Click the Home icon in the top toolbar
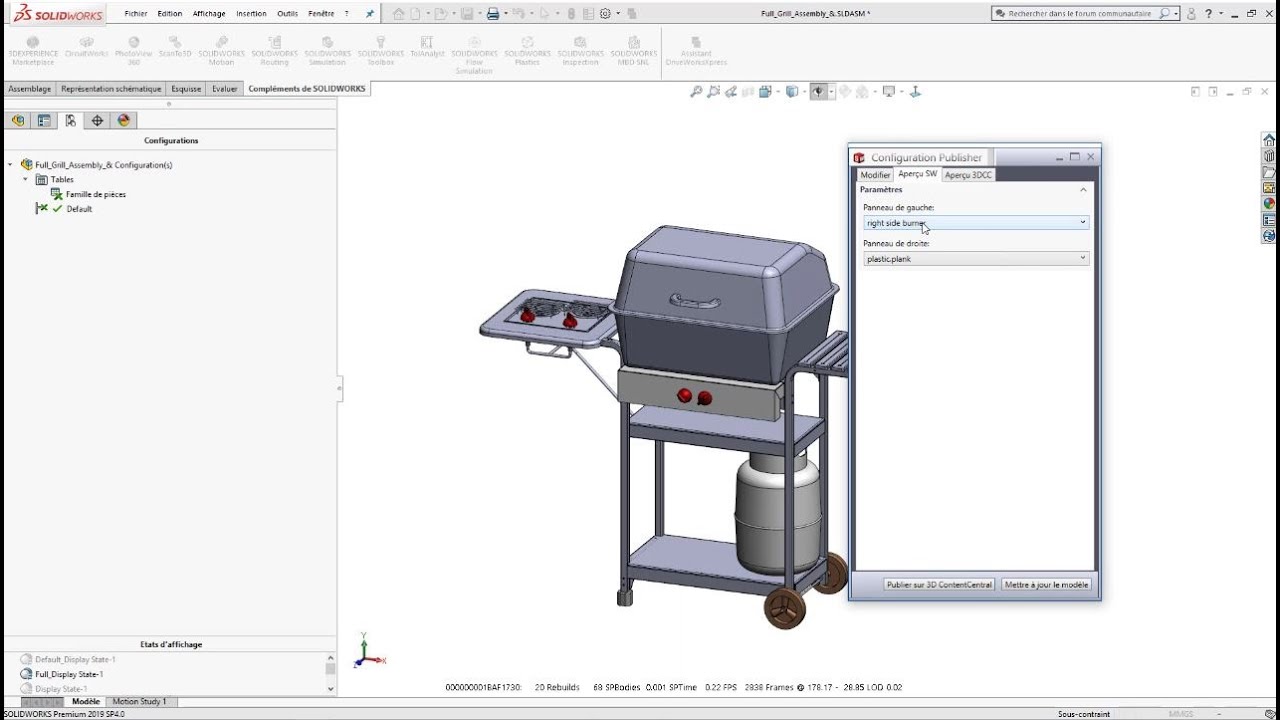 [x=399, y=14]
